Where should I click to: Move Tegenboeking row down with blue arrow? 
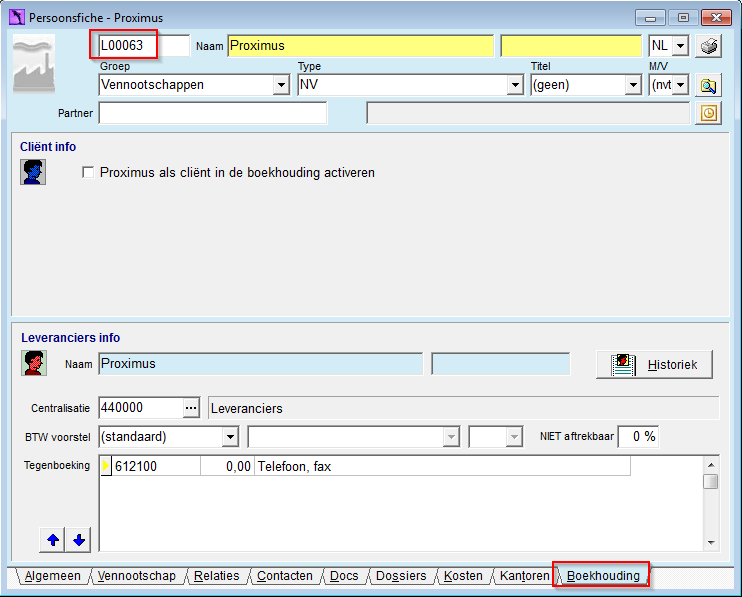[x=79, y=540]
